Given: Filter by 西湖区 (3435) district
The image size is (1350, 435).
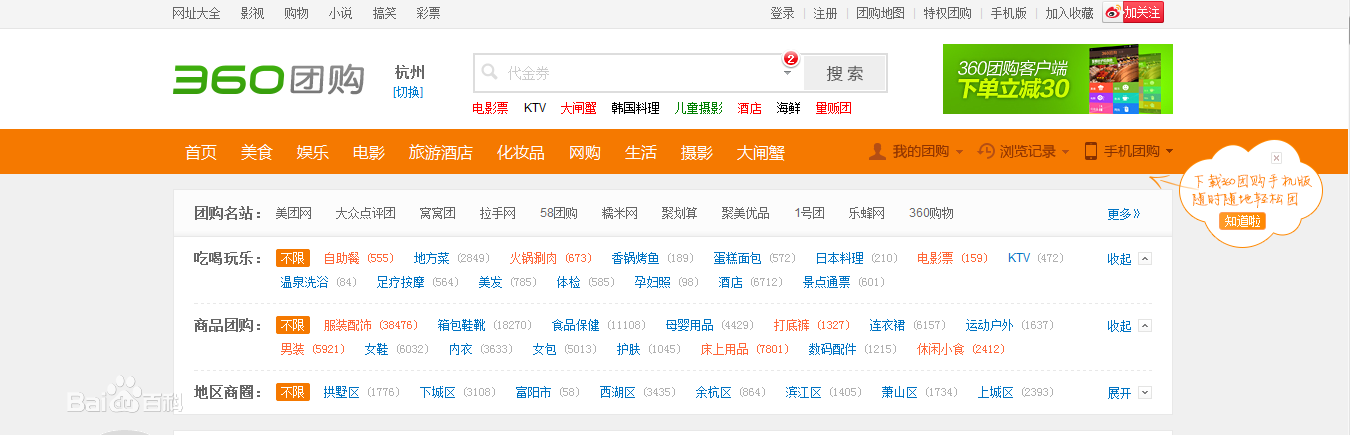Looking at the screenshot, I should point(637,392).
